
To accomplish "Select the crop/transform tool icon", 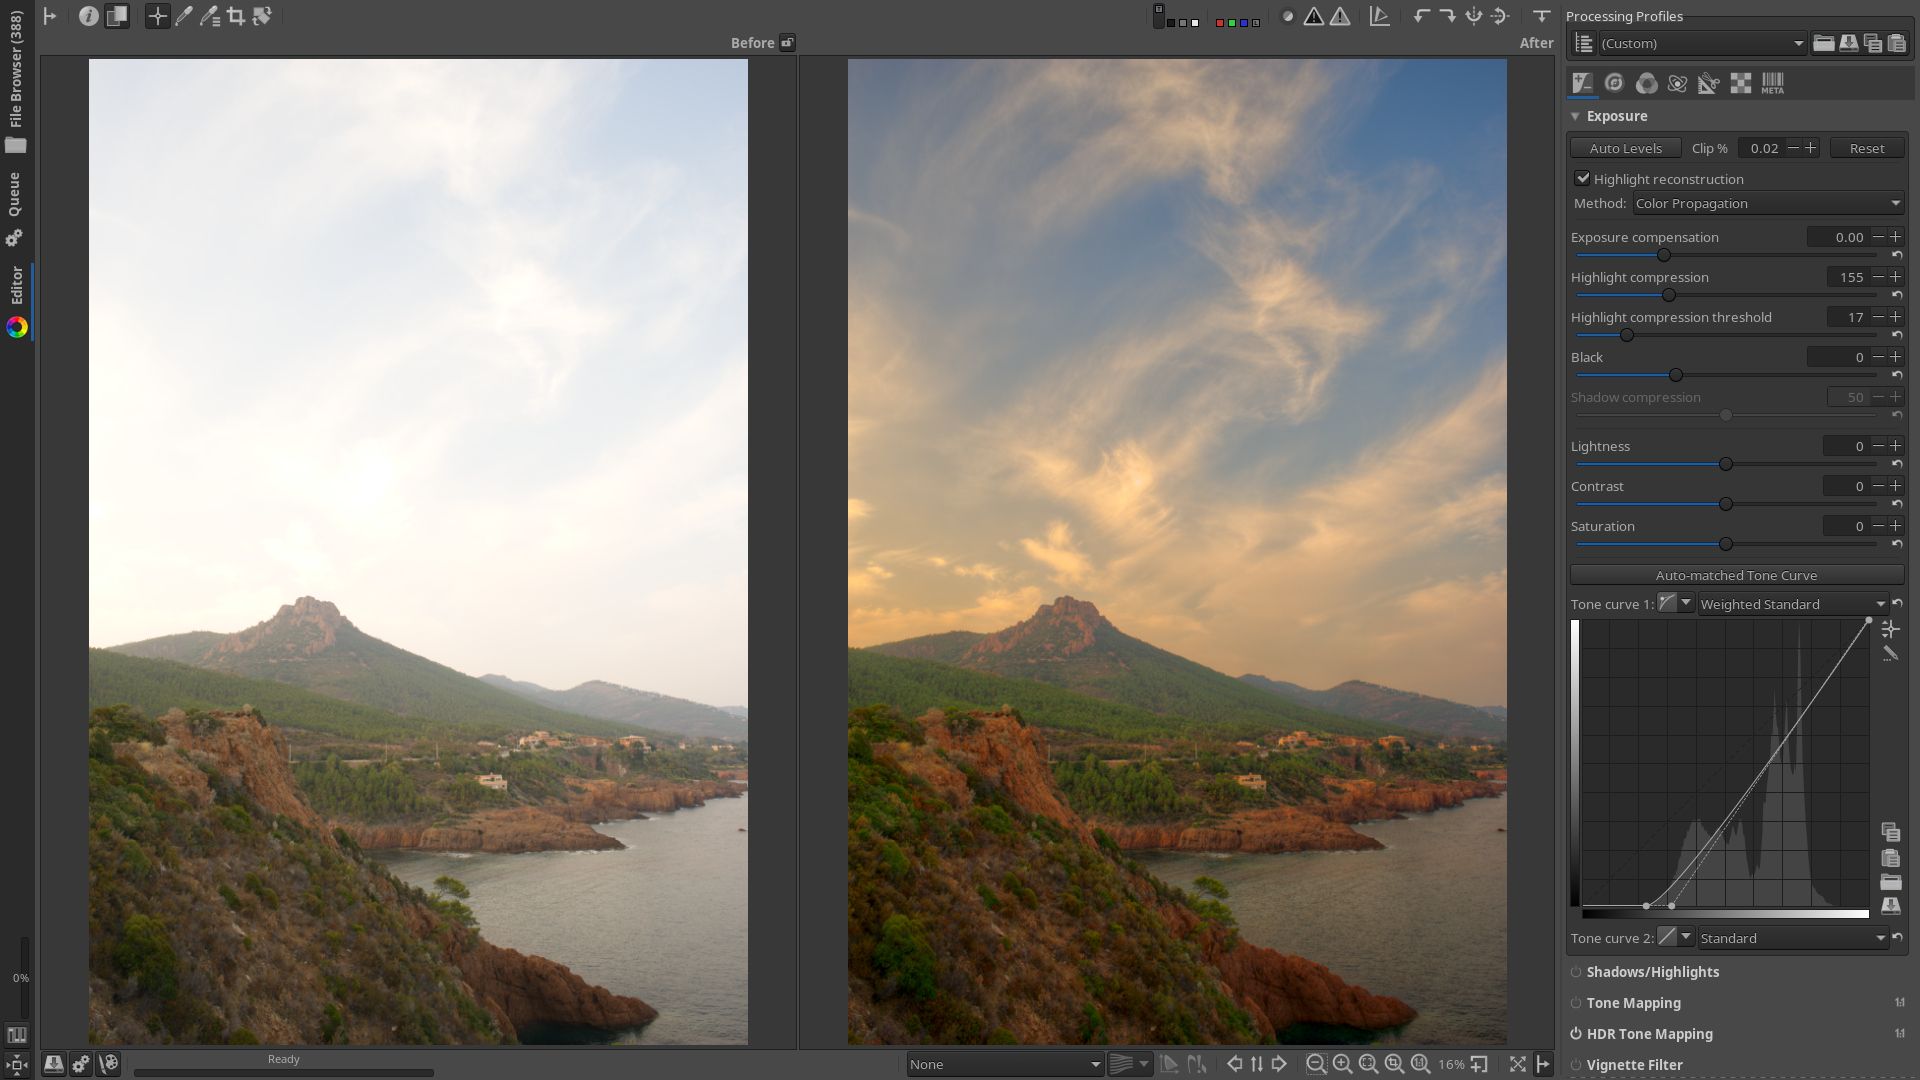I will click(235, 15).
